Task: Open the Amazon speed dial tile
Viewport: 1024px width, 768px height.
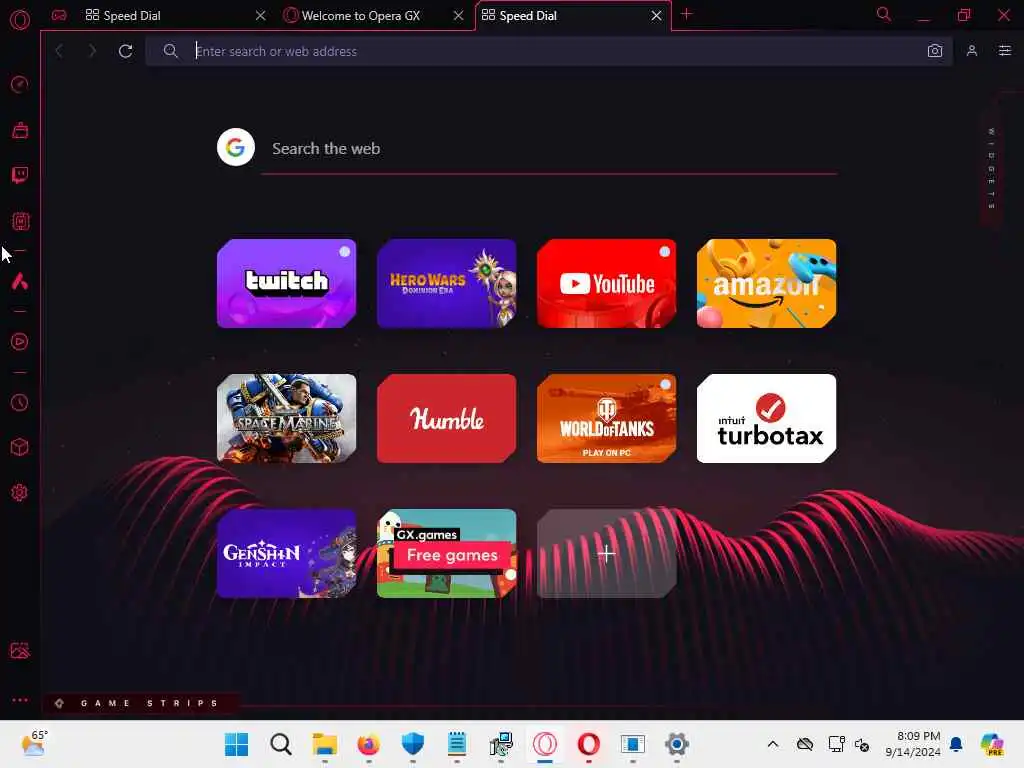Action: coord(767,283)
